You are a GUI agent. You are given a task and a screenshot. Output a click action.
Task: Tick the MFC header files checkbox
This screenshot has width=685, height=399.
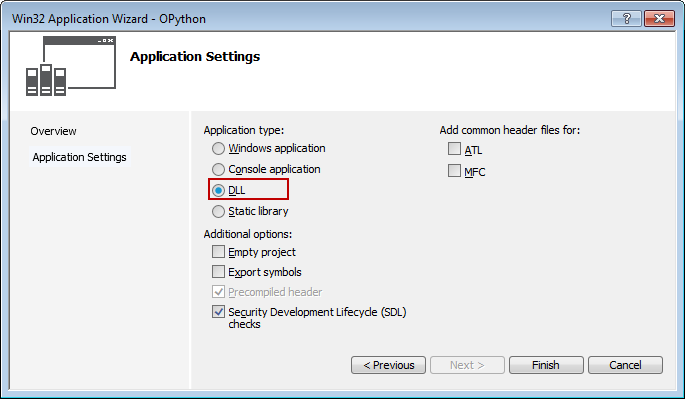click(454, 170)
